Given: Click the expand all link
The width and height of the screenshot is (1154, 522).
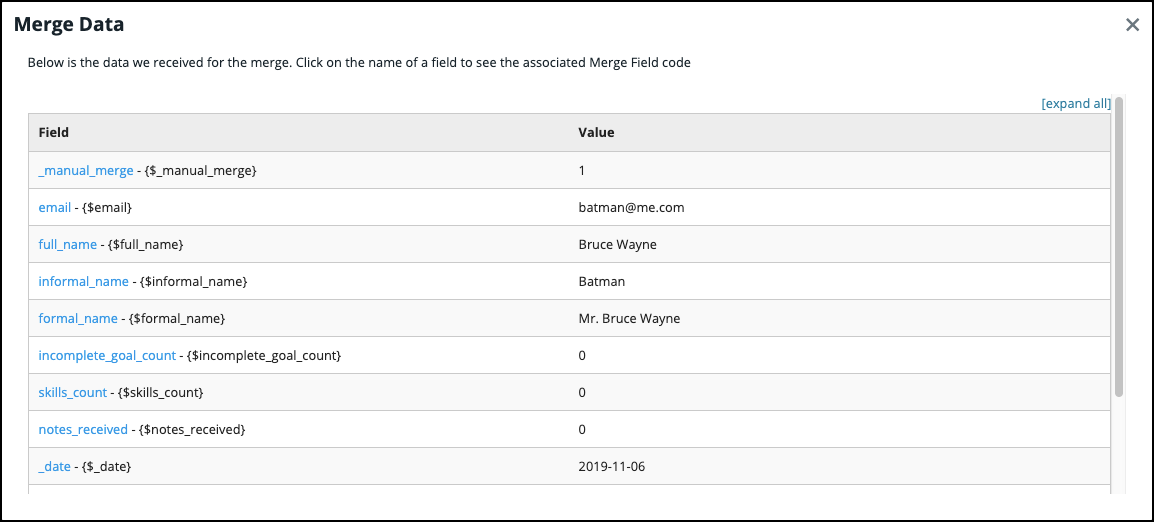Looking at the screenshot, I should pyautogui.click(x=1076, y=103).
